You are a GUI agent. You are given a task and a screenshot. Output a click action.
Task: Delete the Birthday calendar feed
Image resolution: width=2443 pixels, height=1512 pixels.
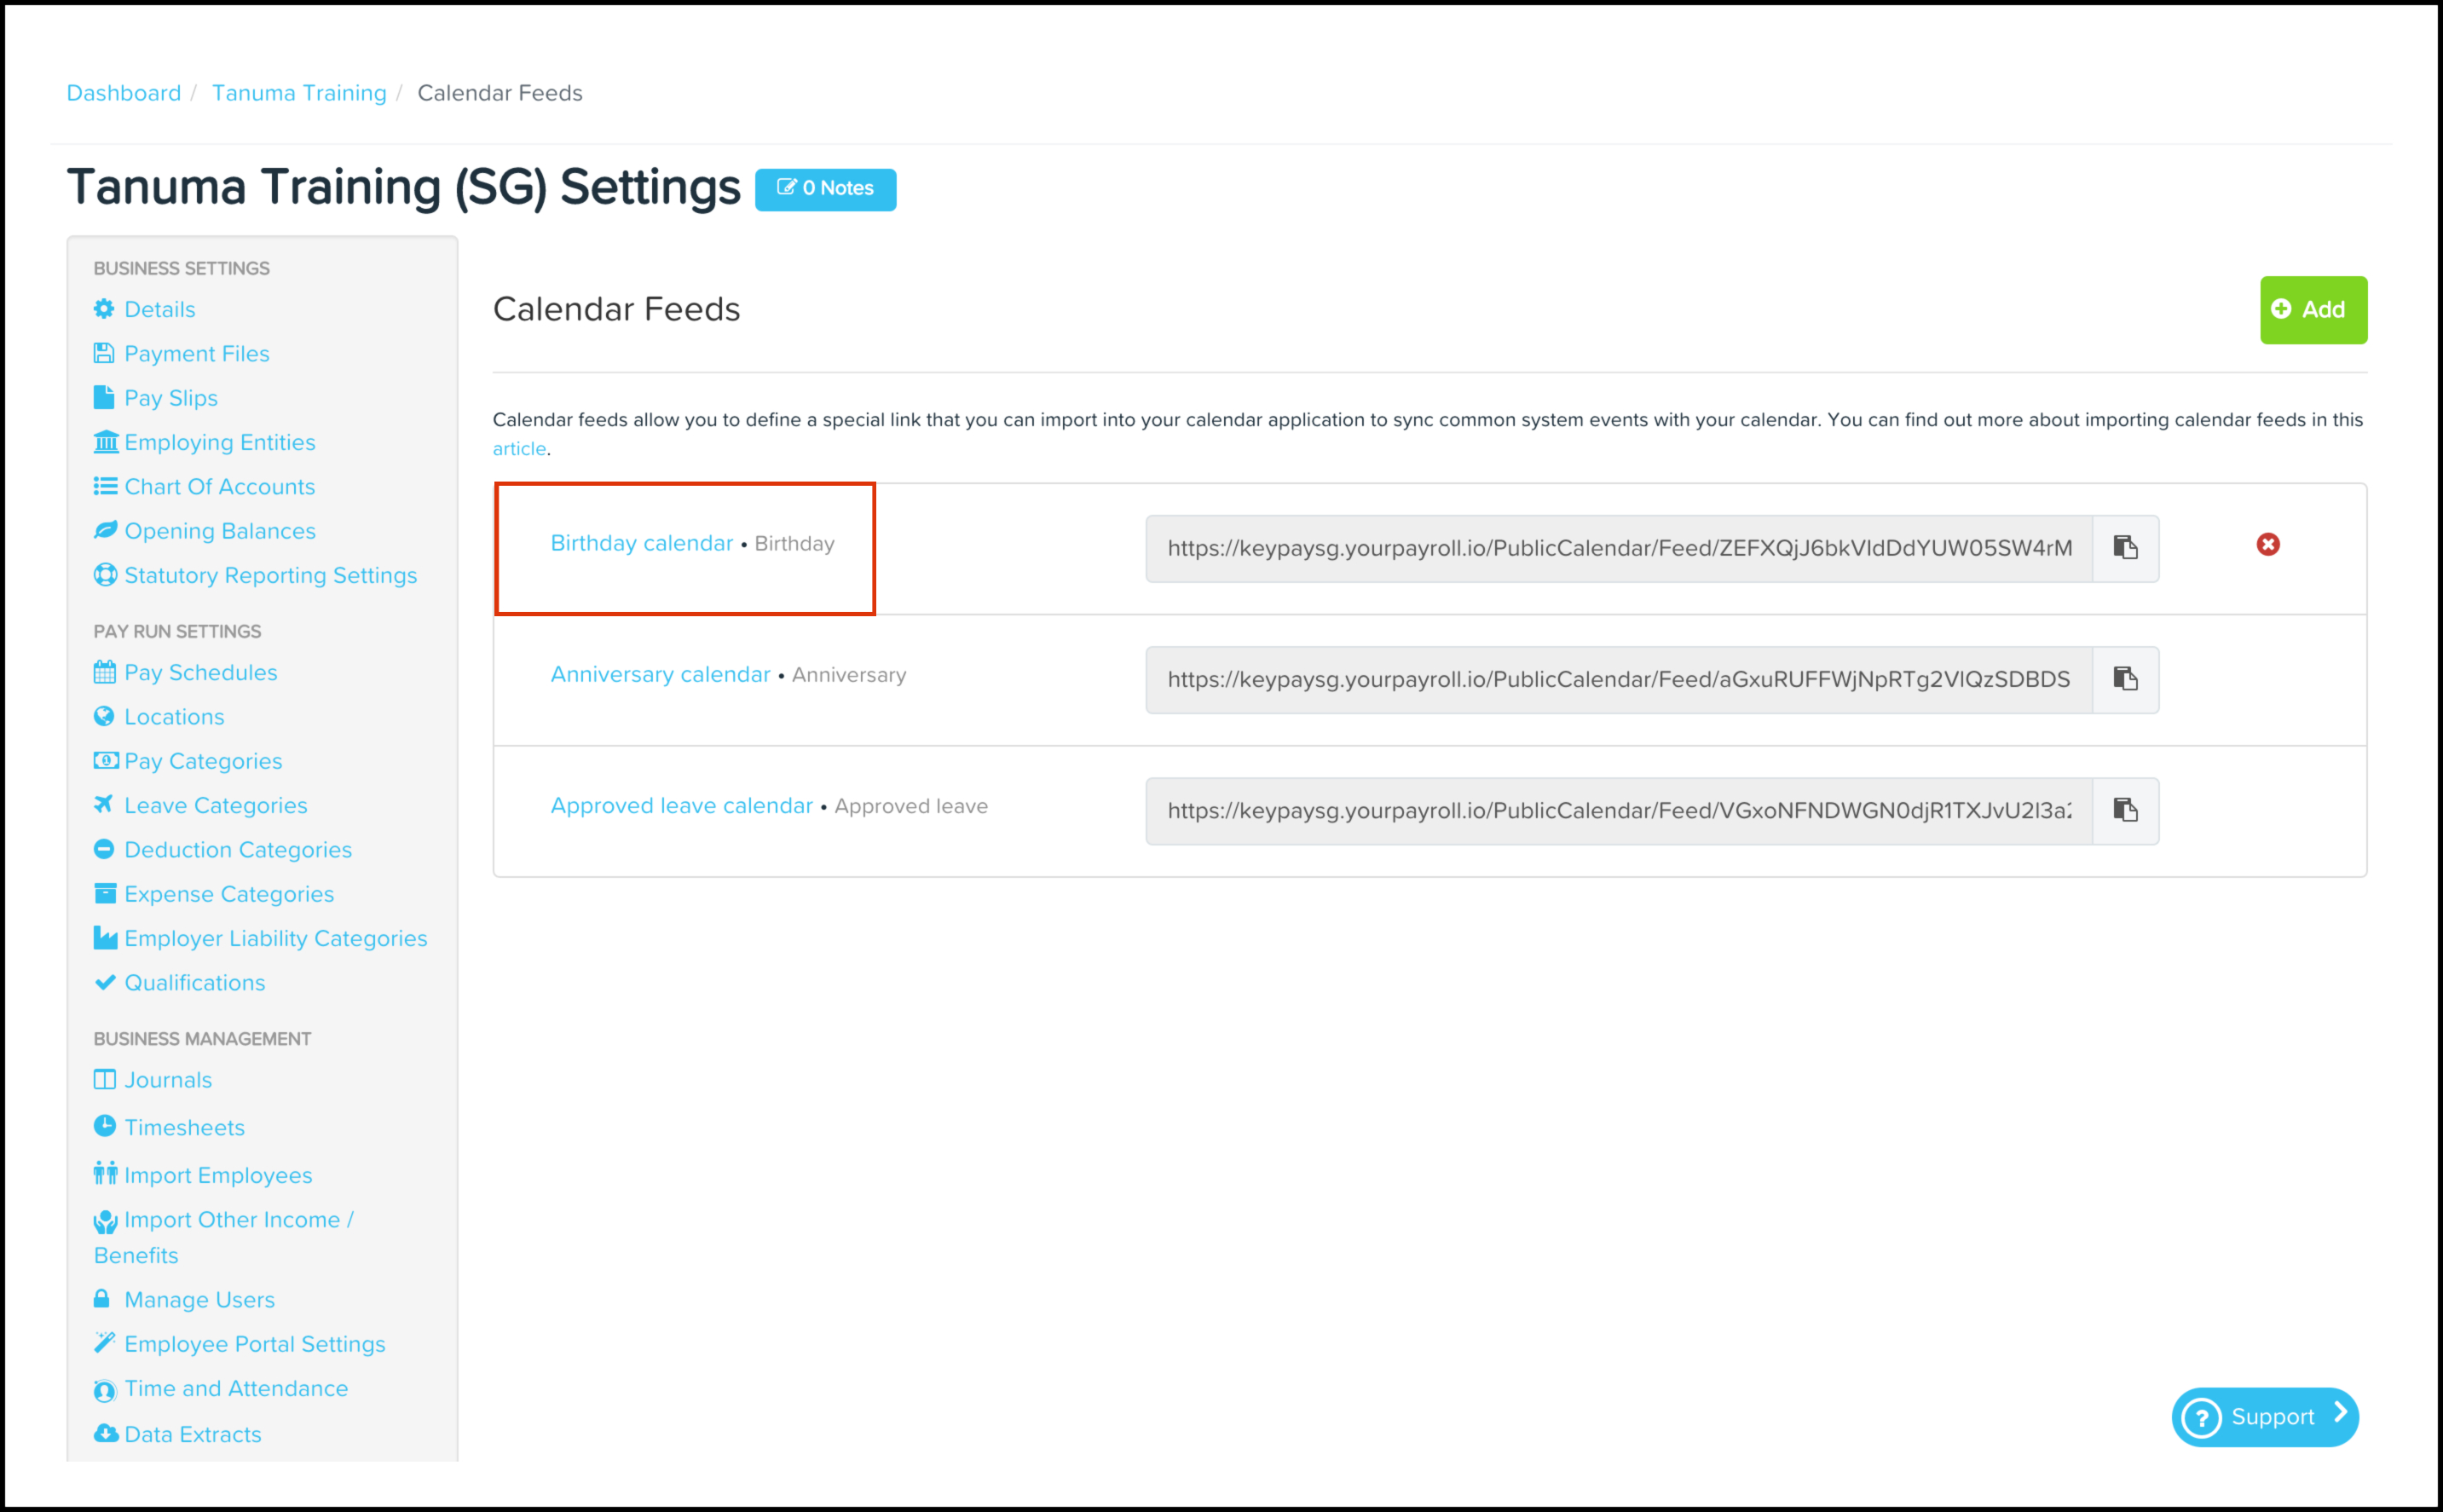click(x=2267, y=544)
